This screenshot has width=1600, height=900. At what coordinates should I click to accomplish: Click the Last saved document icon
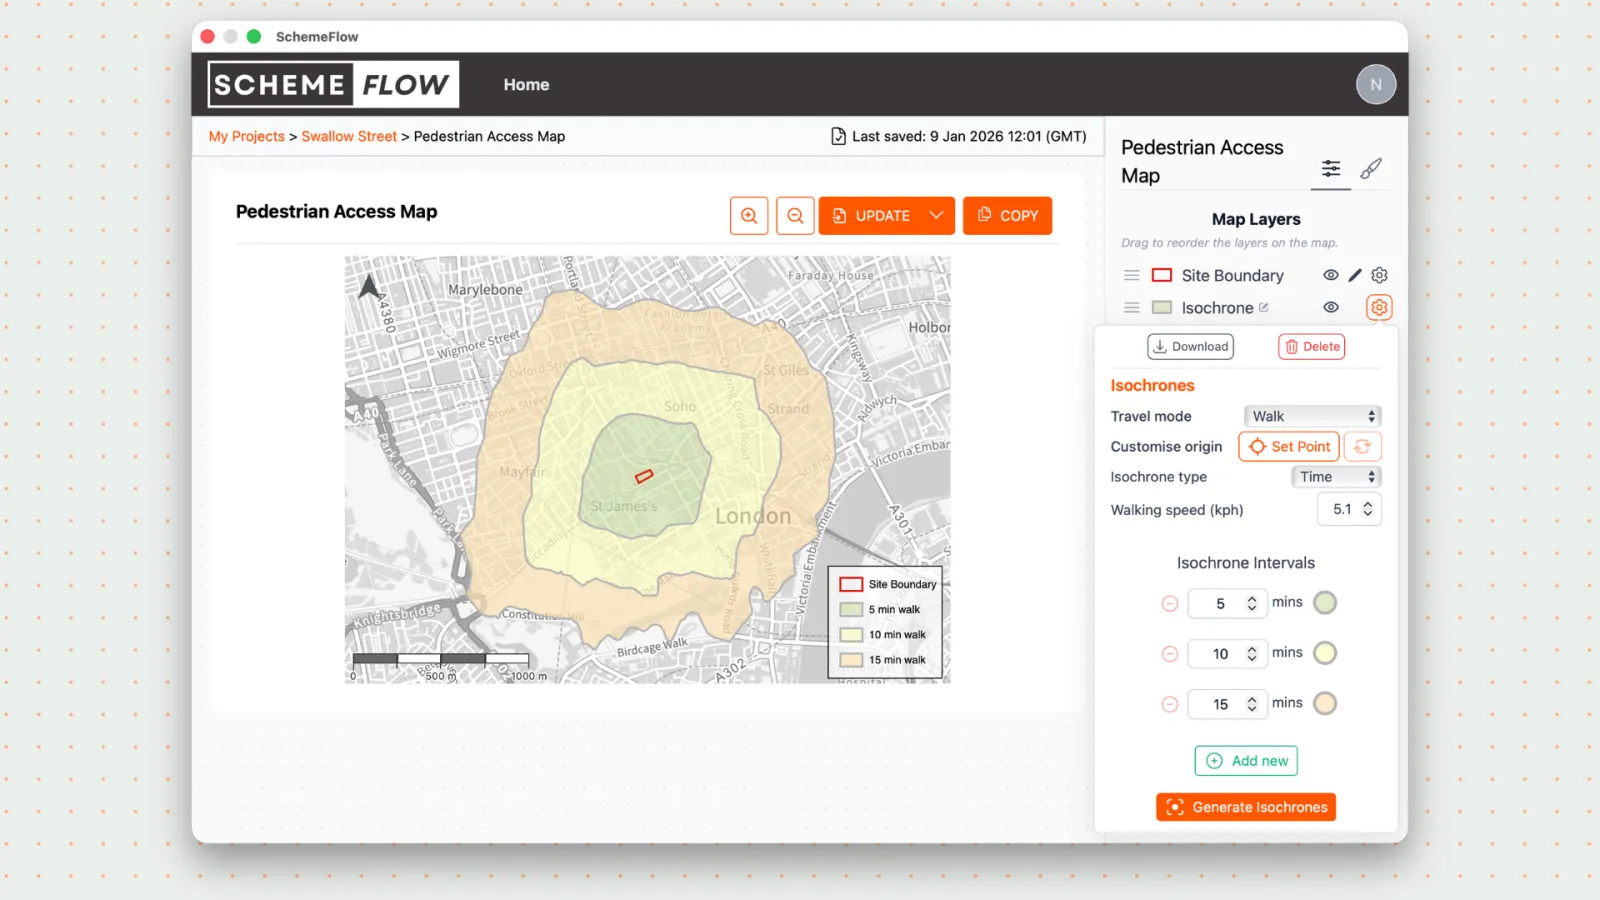[838, 137]
